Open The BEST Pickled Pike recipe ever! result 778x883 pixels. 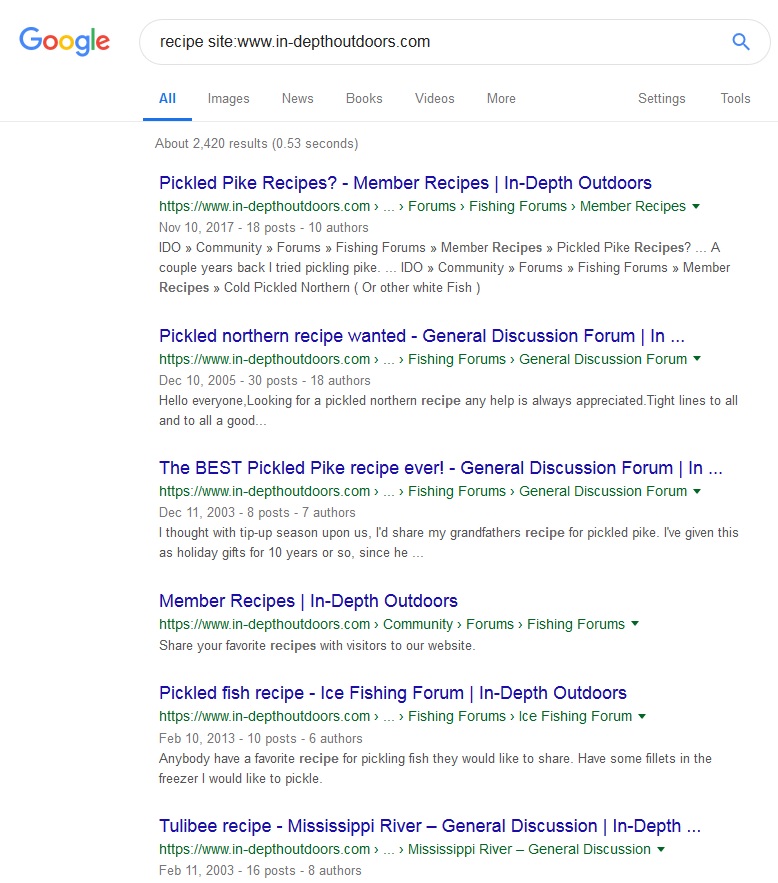click(x=440, y=468)
